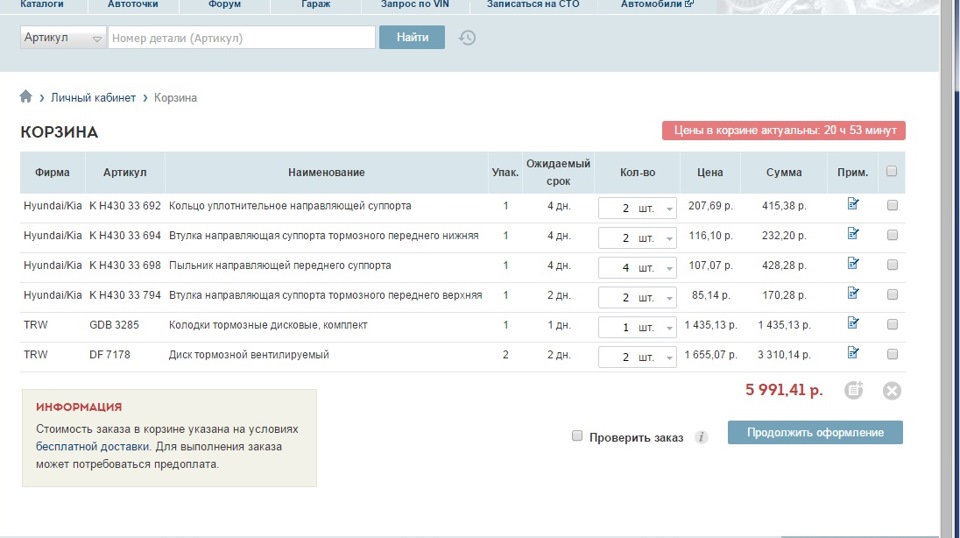Open the Артикул search type dropdown

tap(63, 38)
